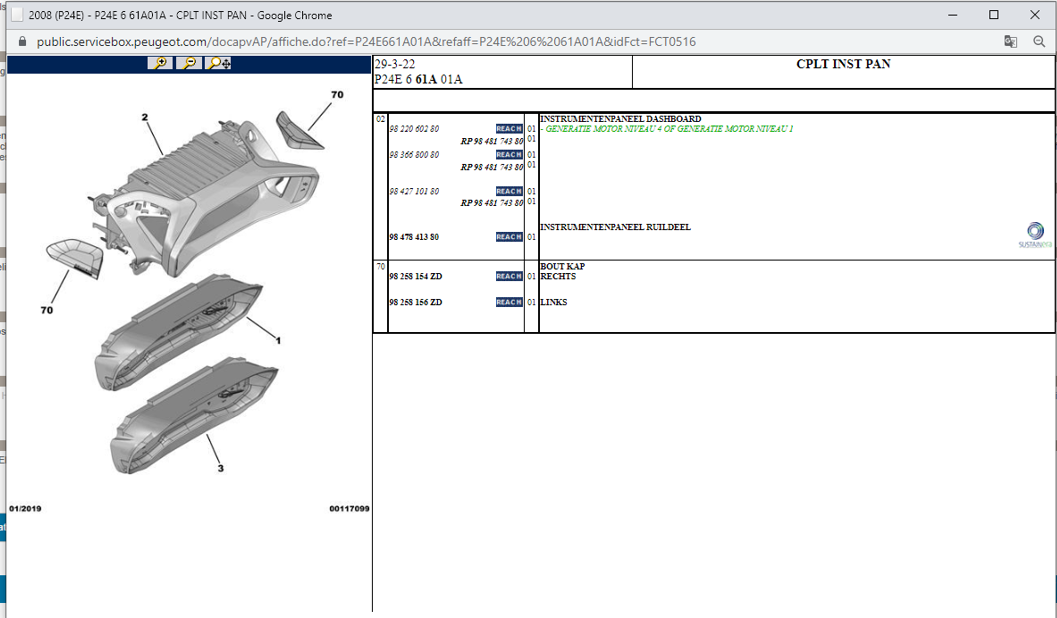Screen dimensions: 1057x618
Task: Minimize the Chrome window
Action: point(953,15)
